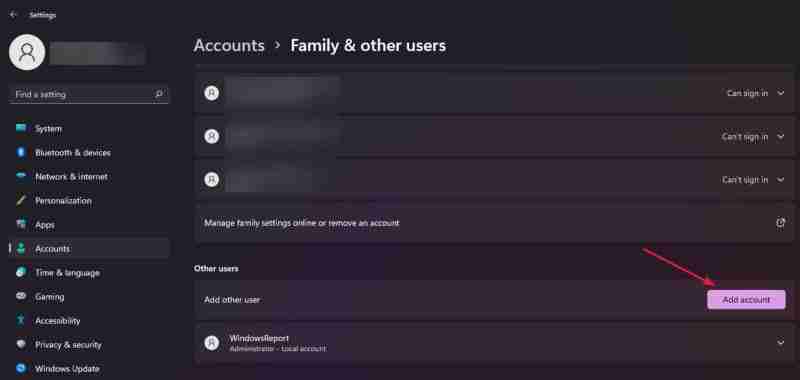Click the Find a setting field
Screen dimensions: 800x380
[x=89, y=94]
